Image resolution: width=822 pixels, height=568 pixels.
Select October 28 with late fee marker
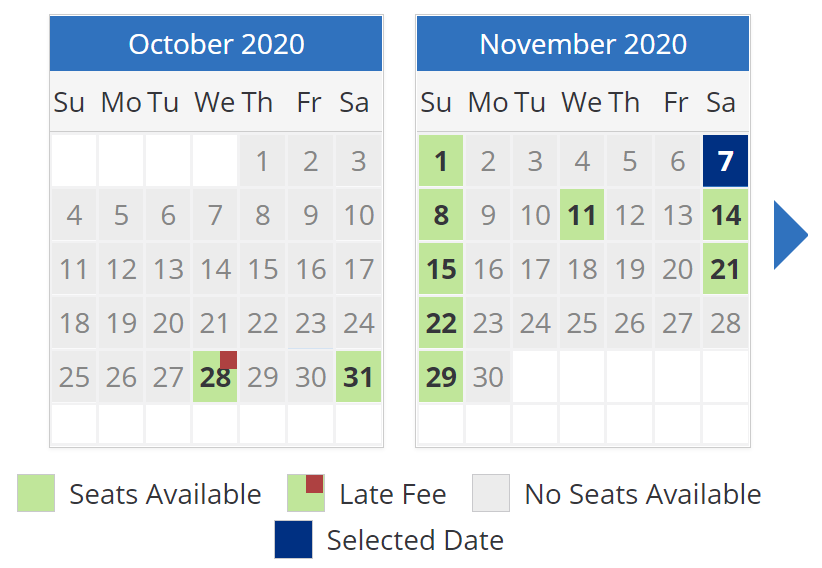(x=215, y=377)
